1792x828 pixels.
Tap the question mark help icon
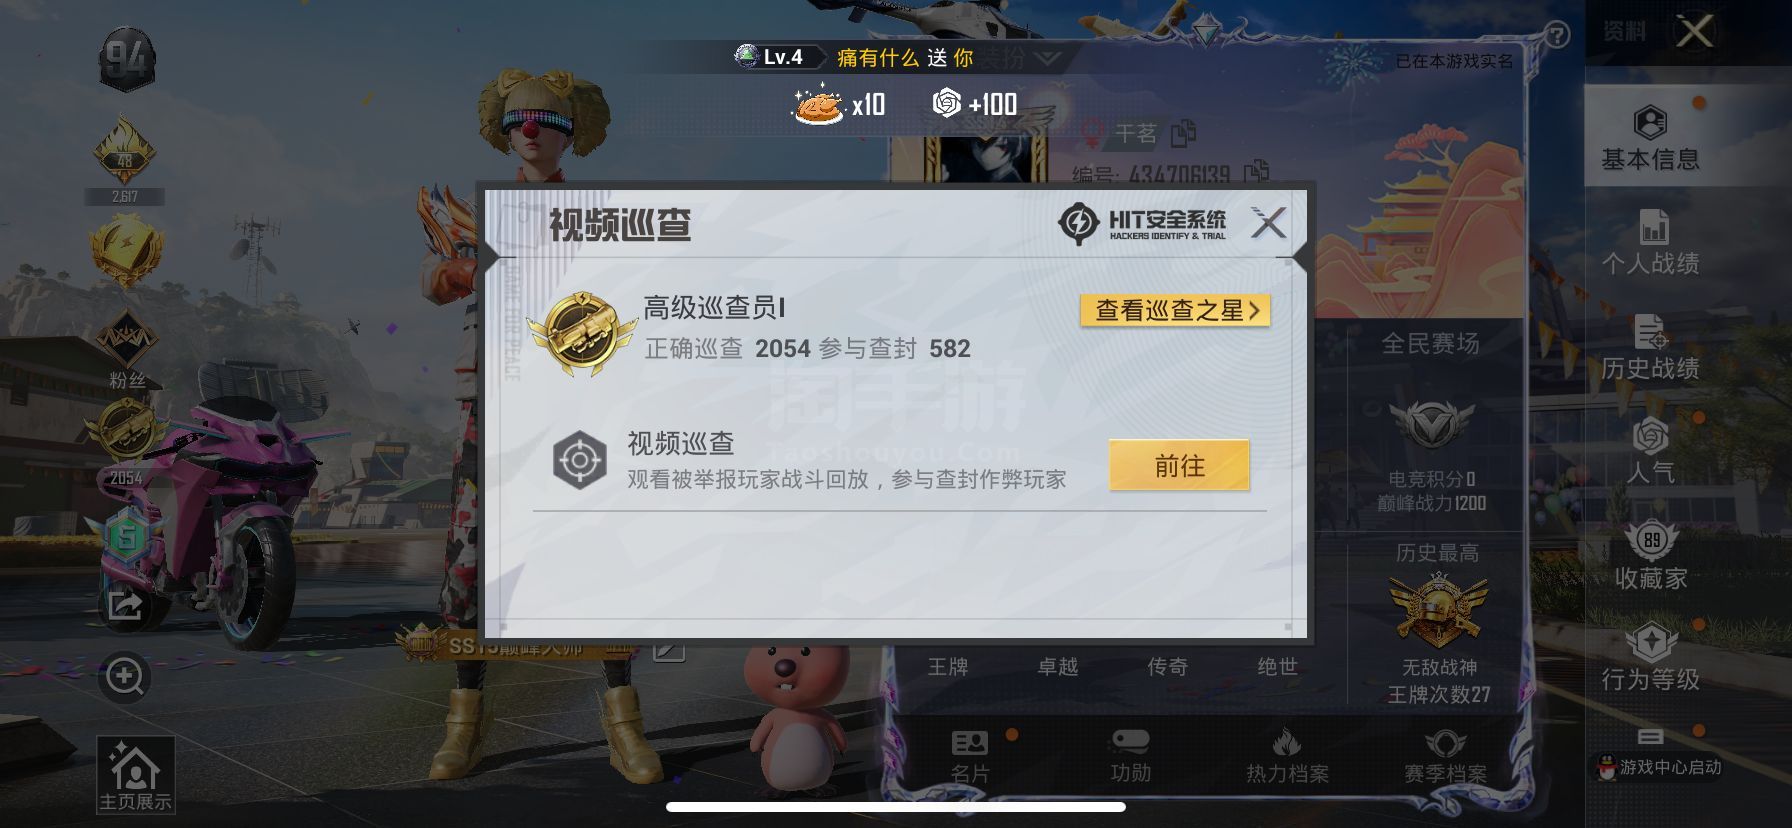tap(1557, 35)
